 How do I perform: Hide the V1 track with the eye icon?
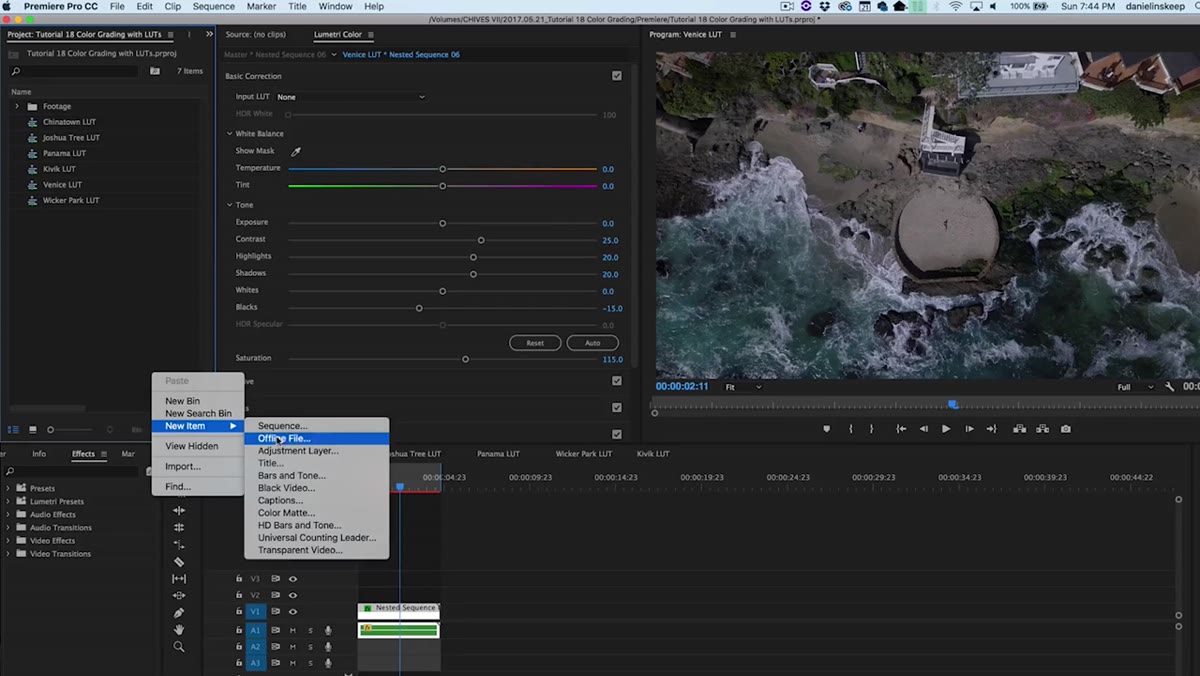pos(293,611)
